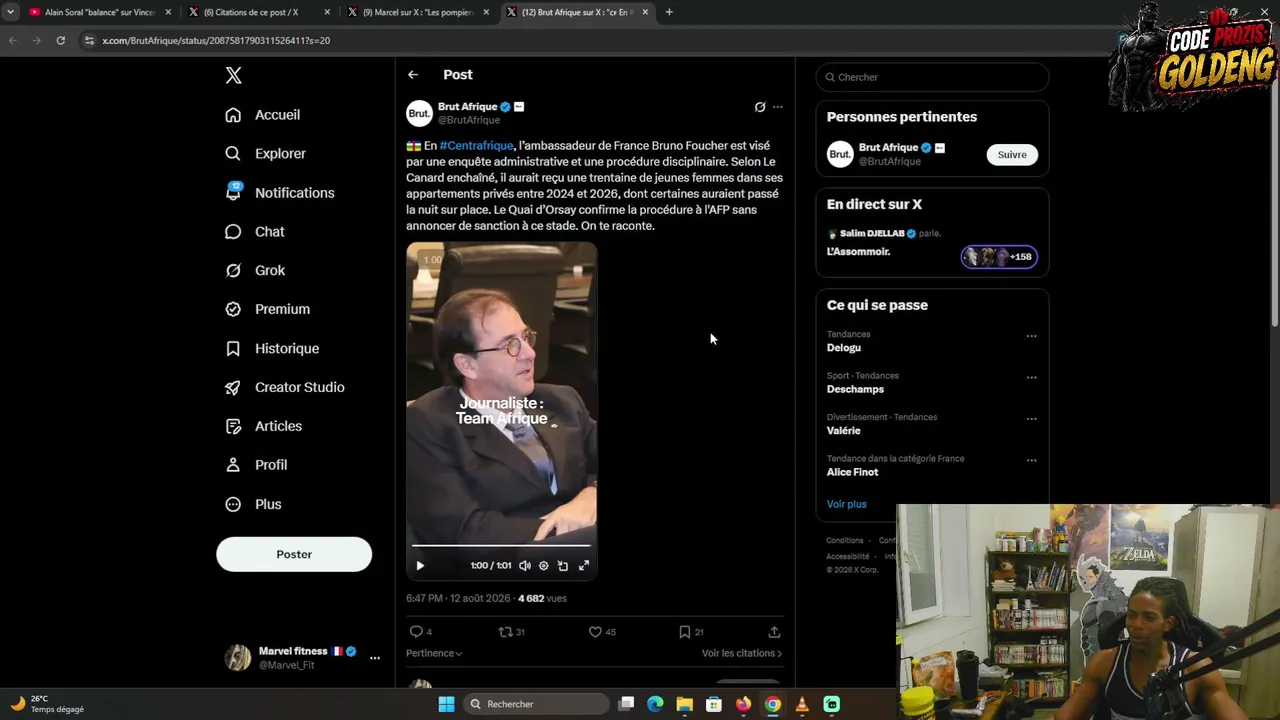This screenshot has width=1280, height=720.
Task: Open options for Valérie trend
Action: (x=1031, y=419)
